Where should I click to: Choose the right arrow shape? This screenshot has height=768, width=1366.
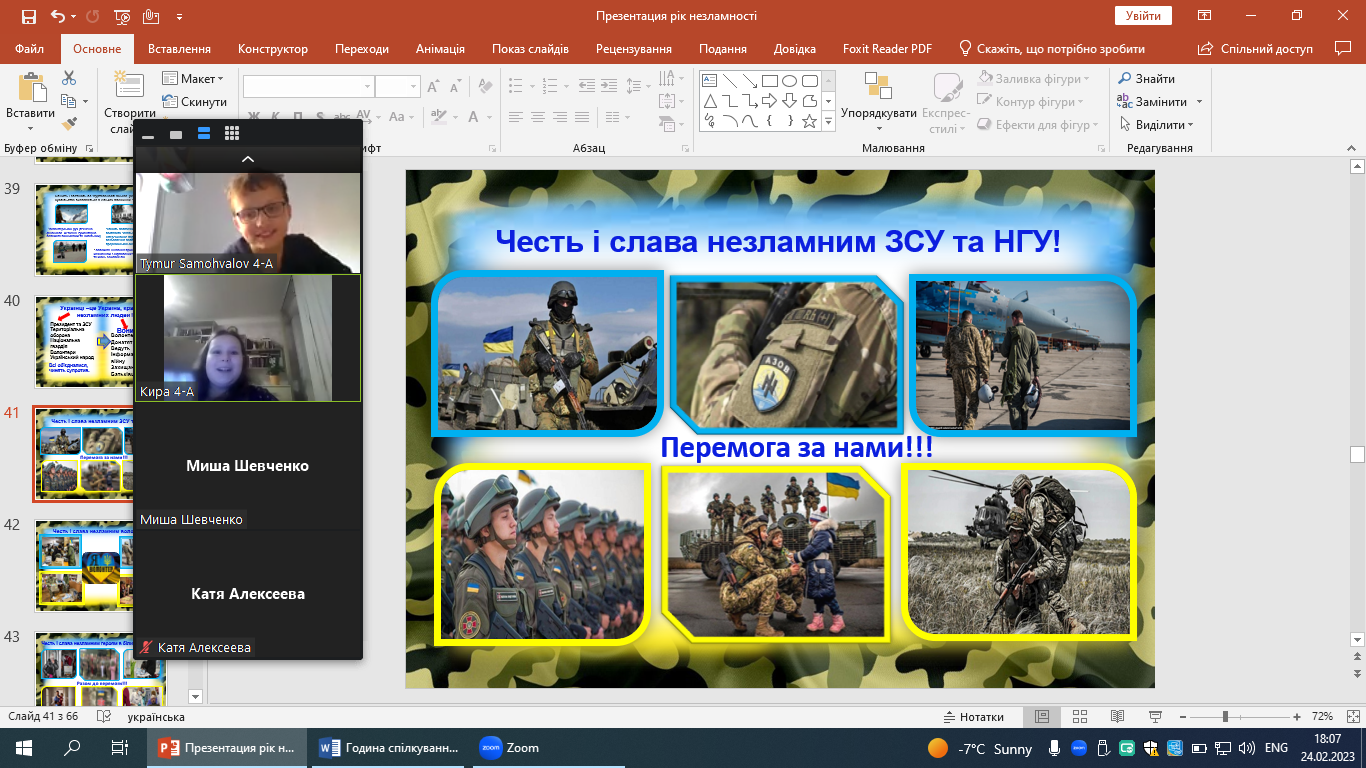click(769, 101)
